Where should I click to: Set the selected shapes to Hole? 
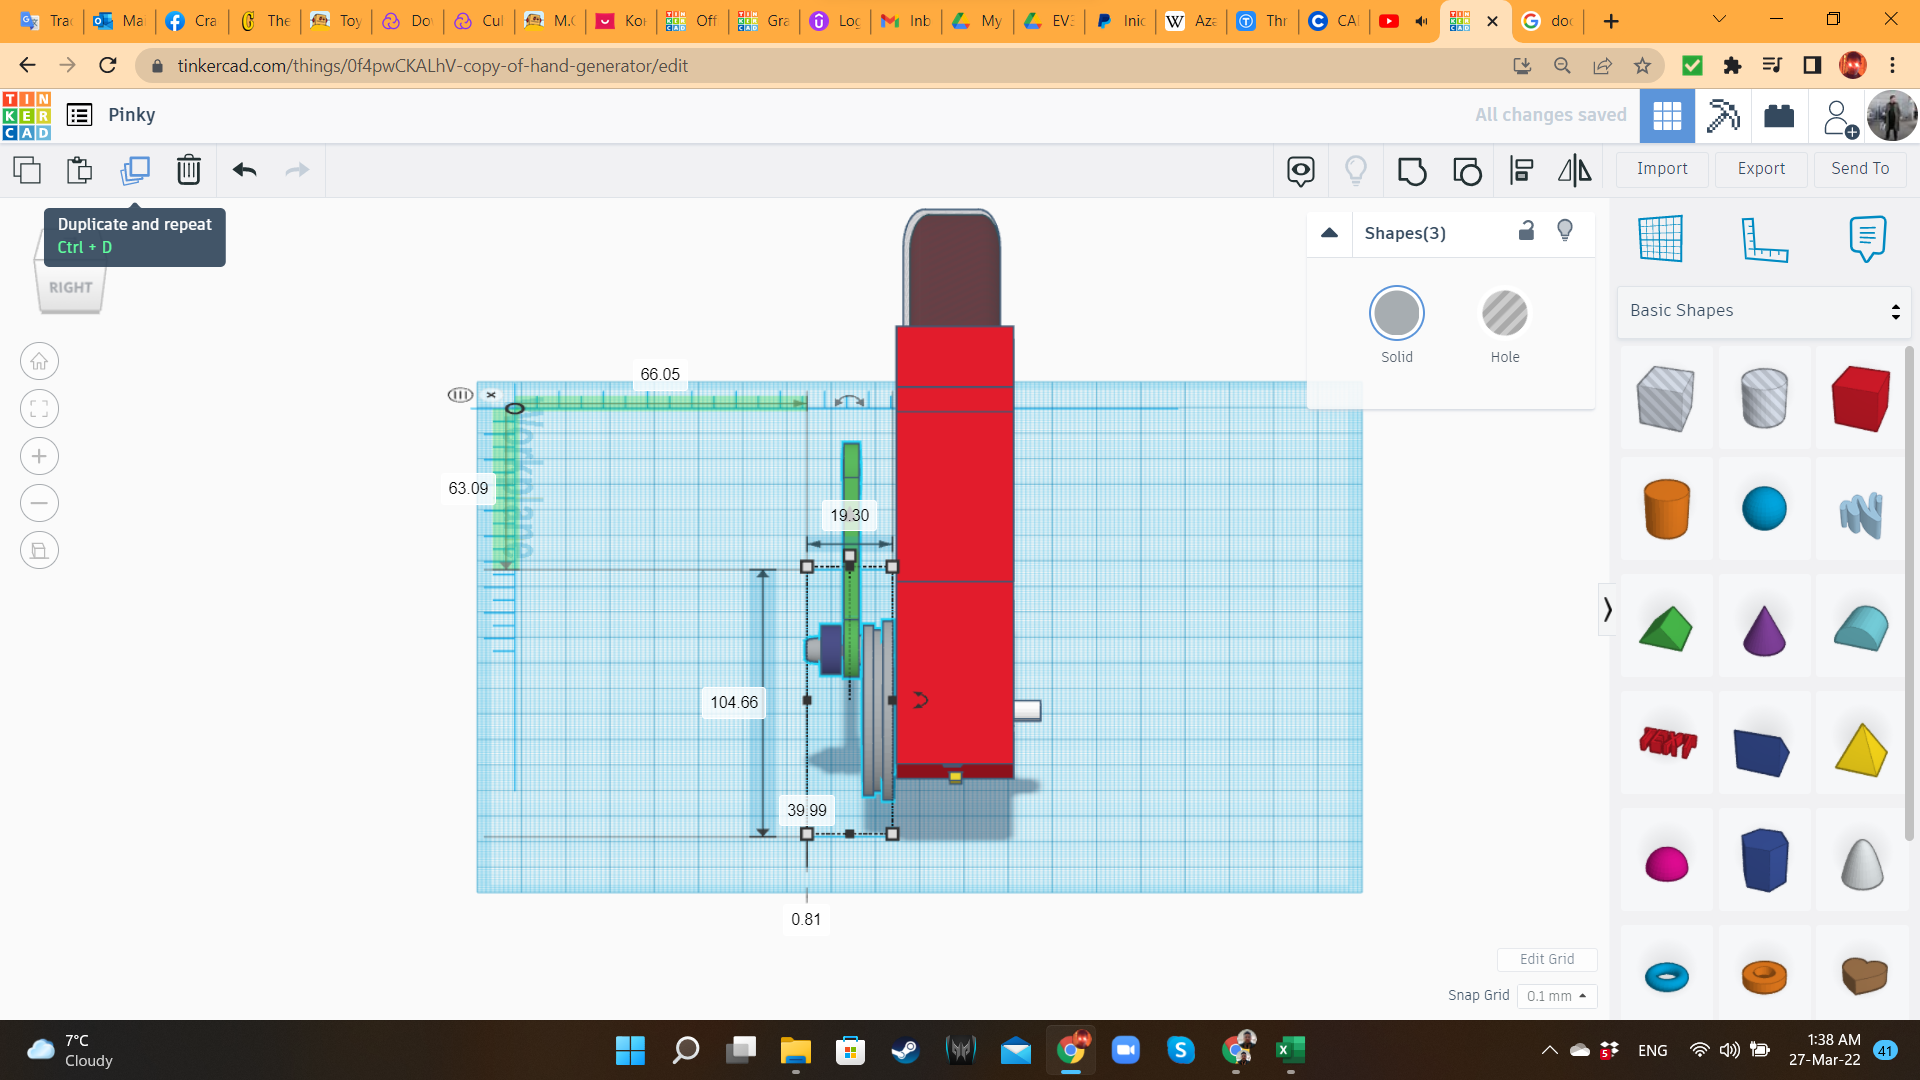[x=1504, y=314]
